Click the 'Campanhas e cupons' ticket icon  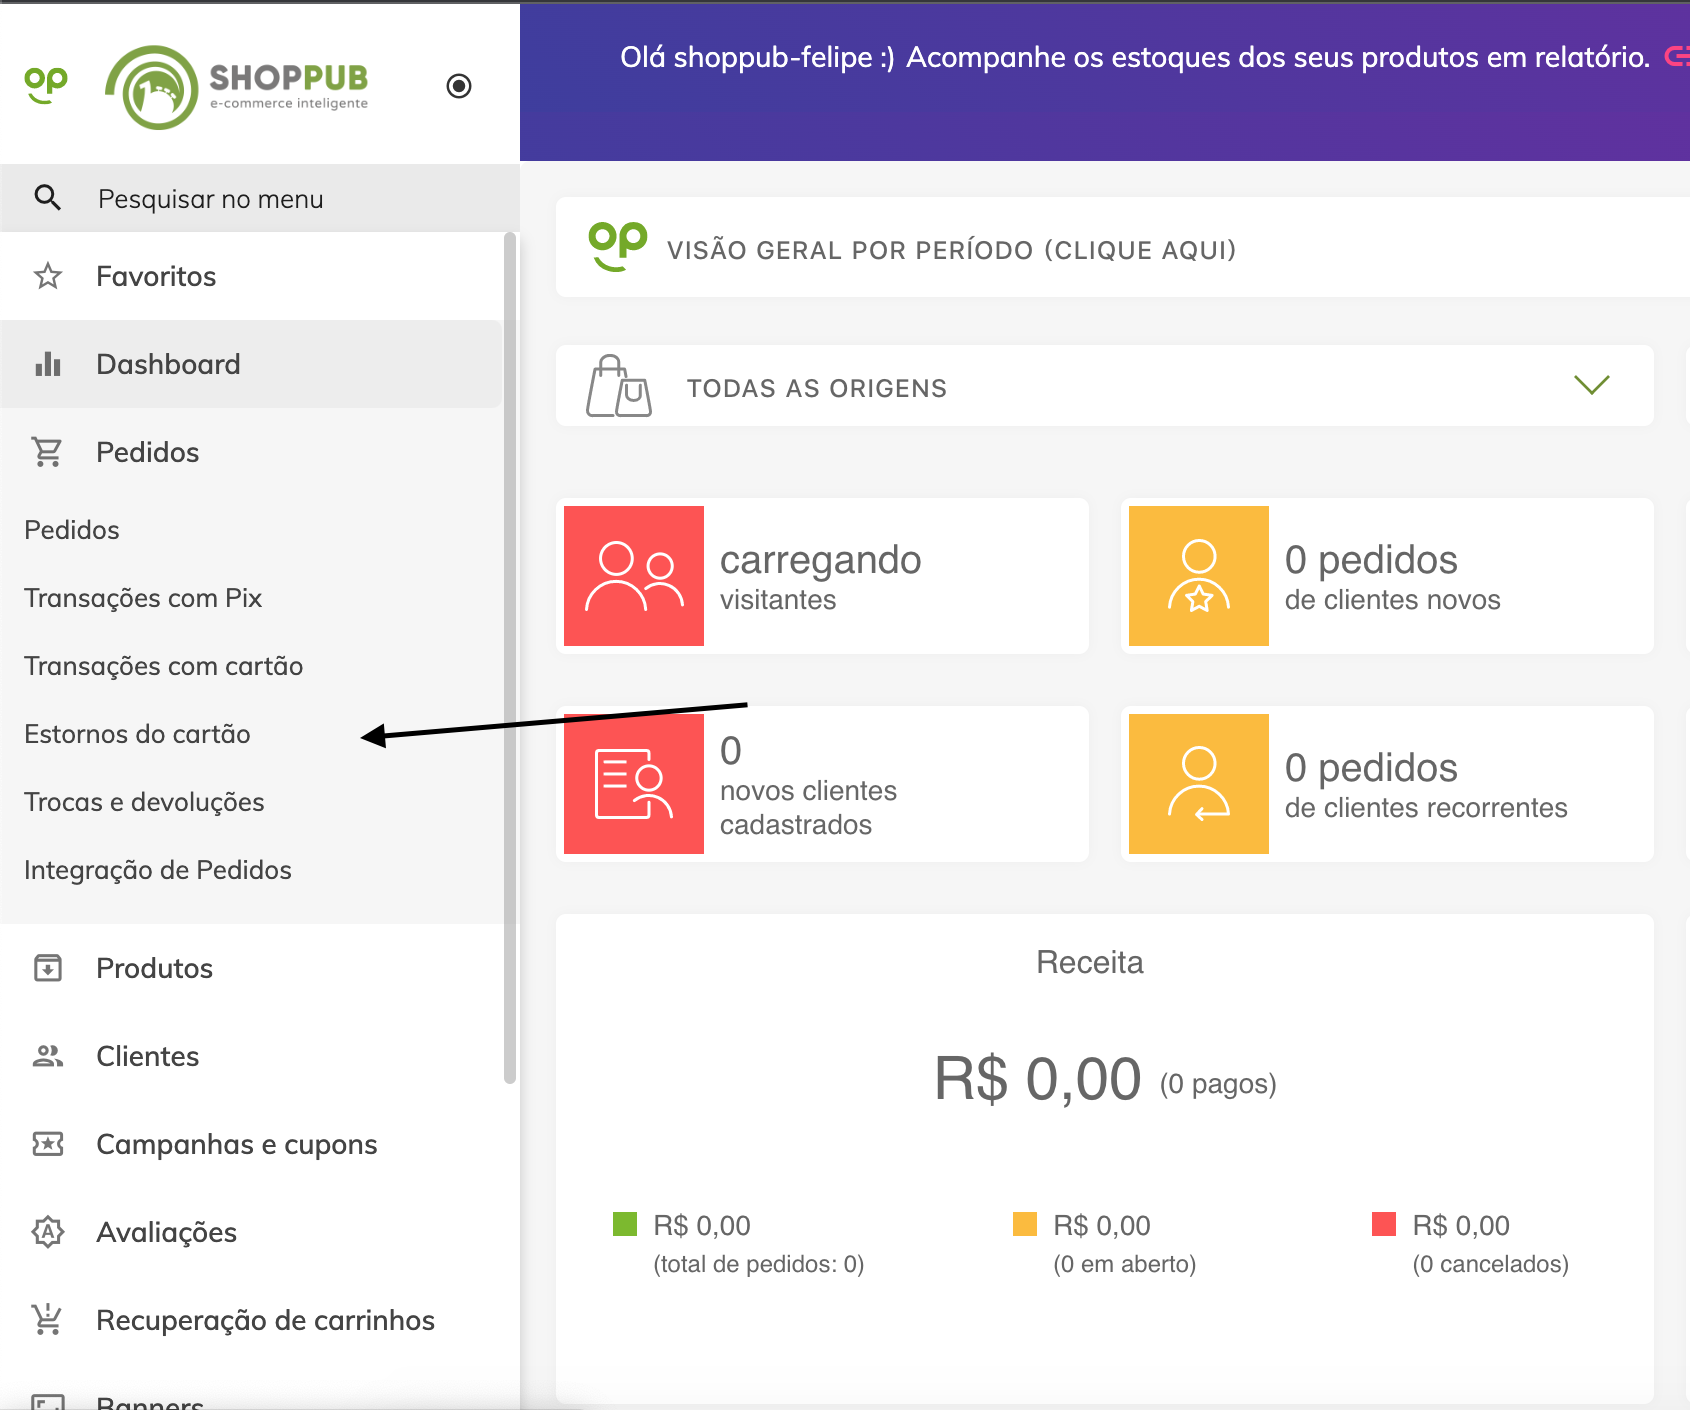point(48,1144)
